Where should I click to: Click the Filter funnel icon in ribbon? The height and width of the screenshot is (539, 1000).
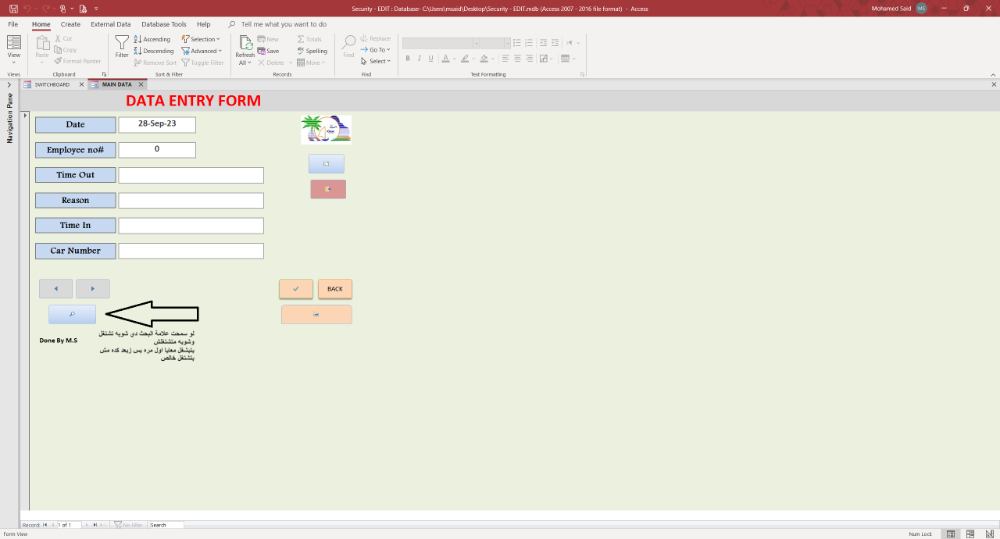click(x=122, y=43)
